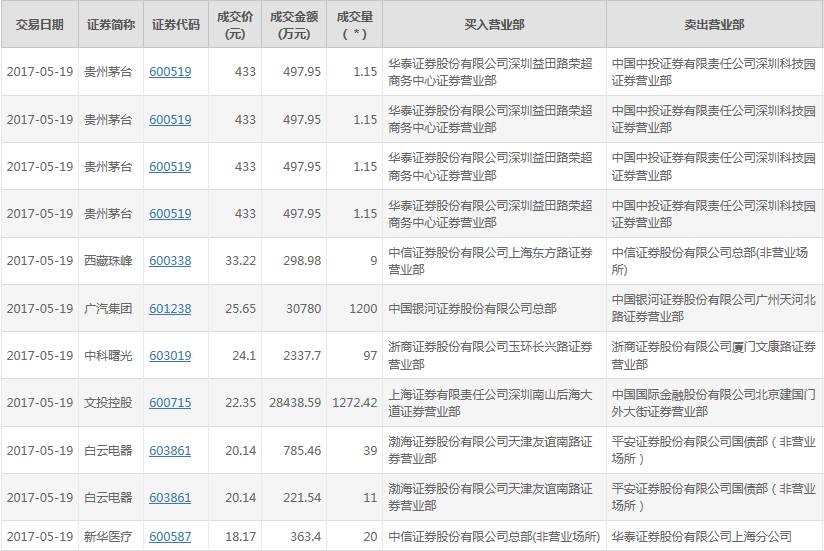Click price value 24.1

tap(244, 356)
